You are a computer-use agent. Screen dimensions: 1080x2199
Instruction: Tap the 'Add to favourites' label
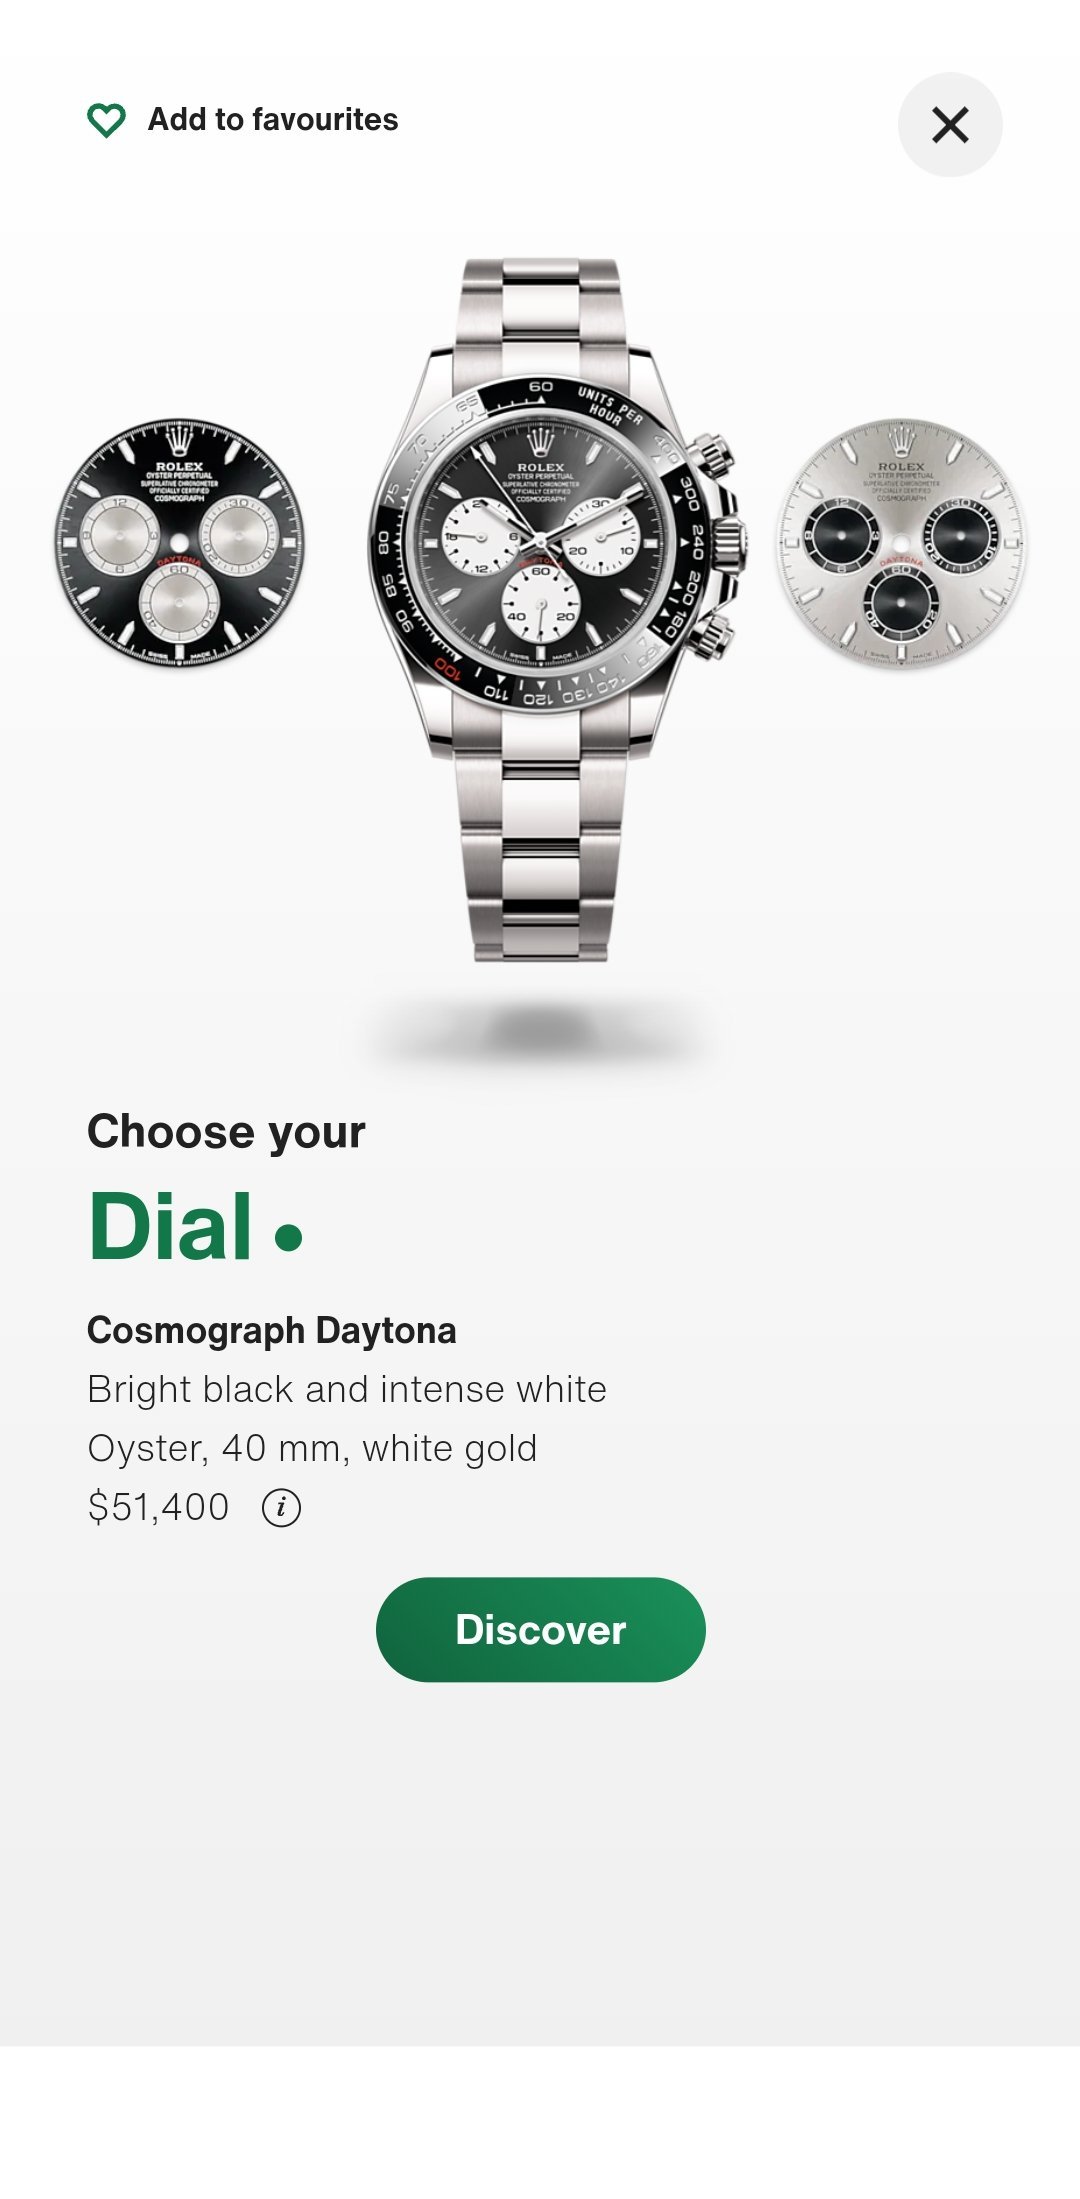pyautogui.click(x=273, y=119)
